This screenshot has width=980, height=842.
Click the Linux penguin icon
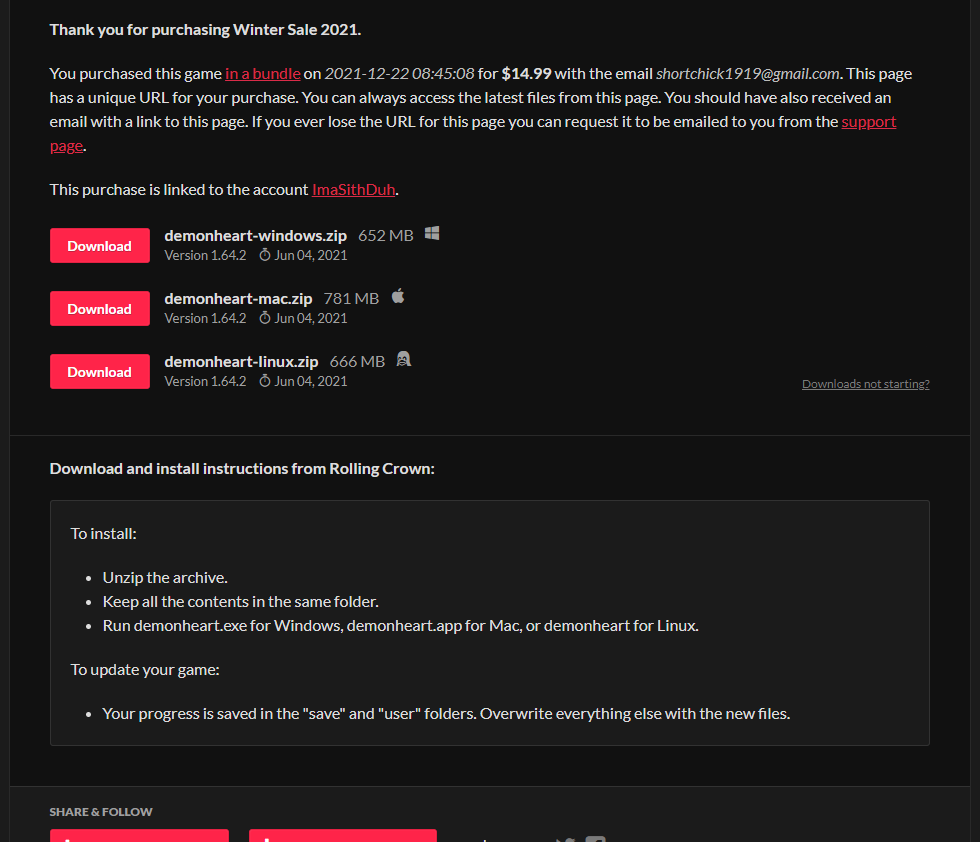(404, 360)
